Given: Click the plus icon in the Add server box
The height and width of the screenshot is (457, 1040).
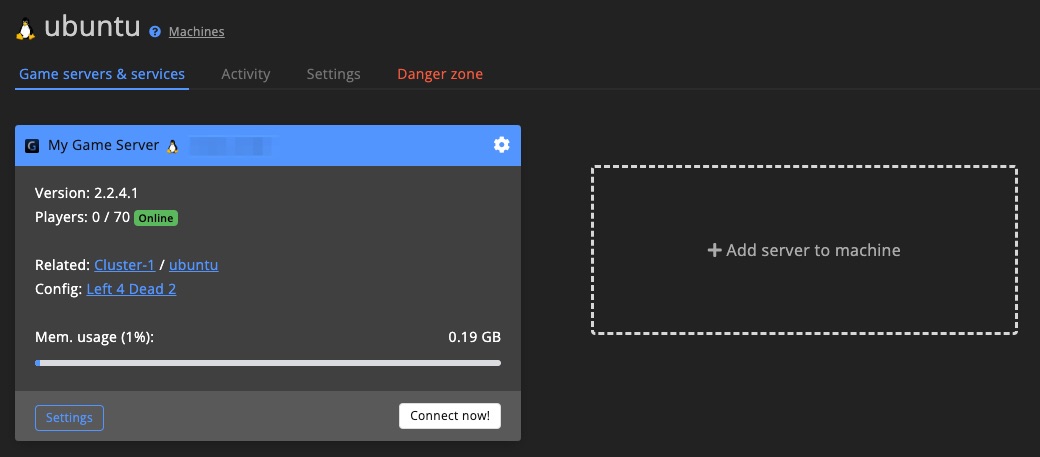Looking at the screenshot, I should pos(714,251).
